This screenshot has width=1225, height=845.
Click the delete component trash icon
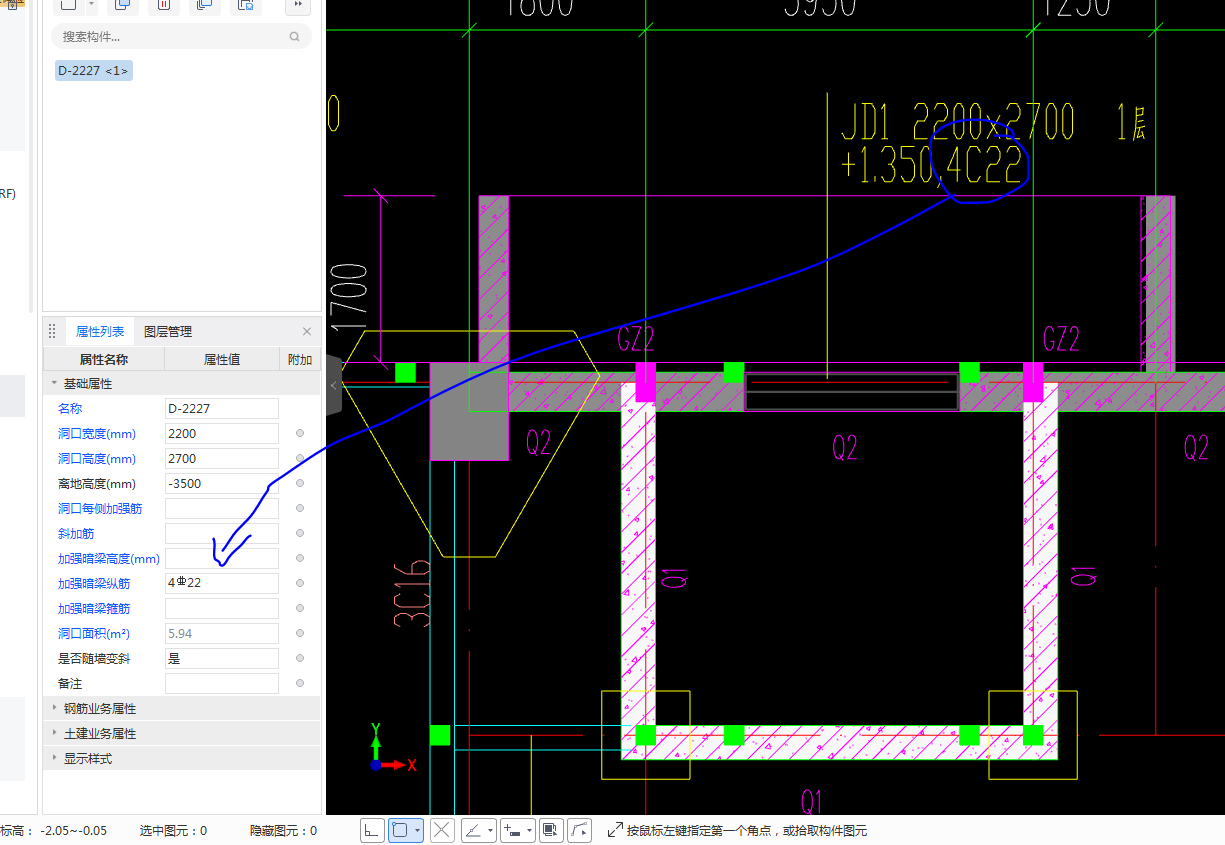164,5
